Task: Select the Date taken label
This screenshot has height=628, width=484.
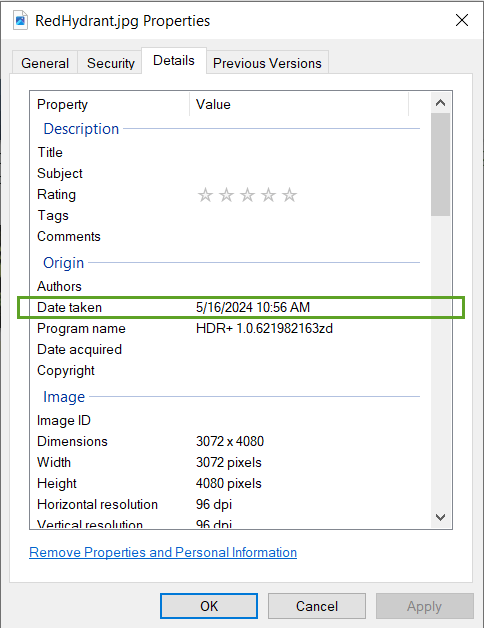Action: pos(69,307)
